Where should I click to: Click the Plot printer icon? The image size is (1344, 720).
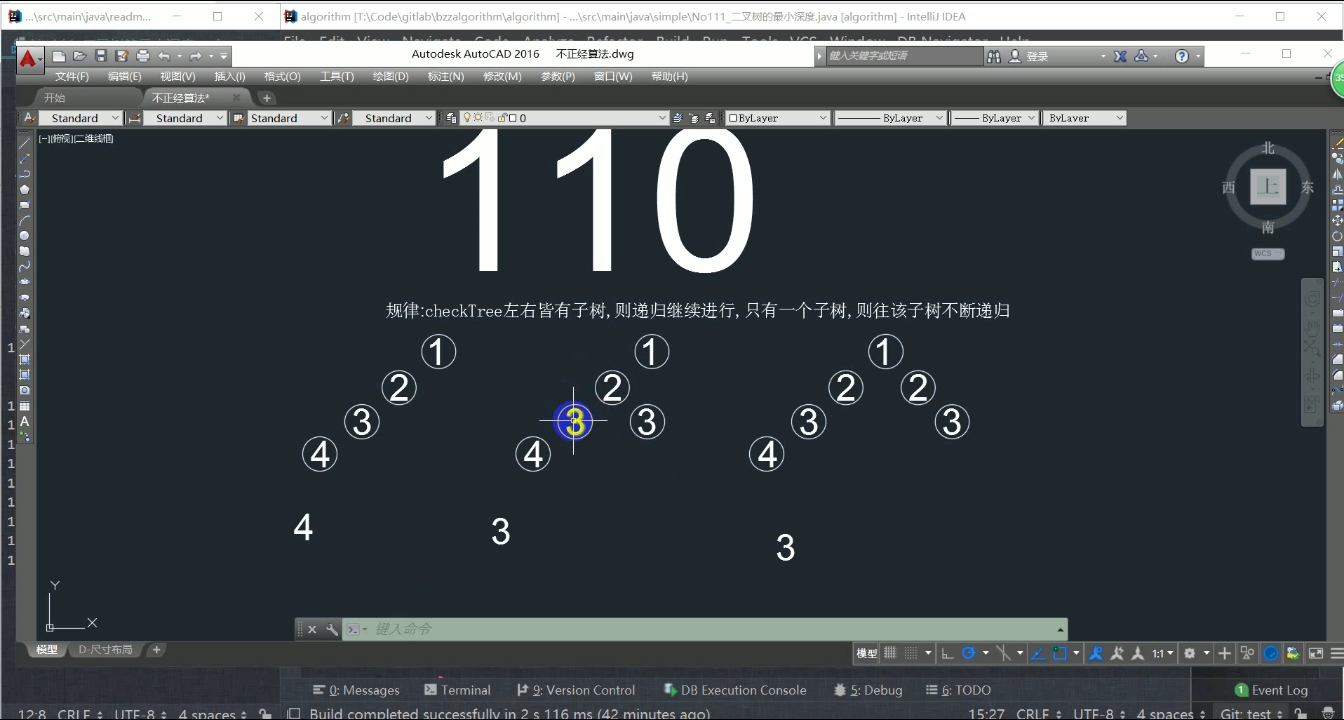(x=143, y=56)
